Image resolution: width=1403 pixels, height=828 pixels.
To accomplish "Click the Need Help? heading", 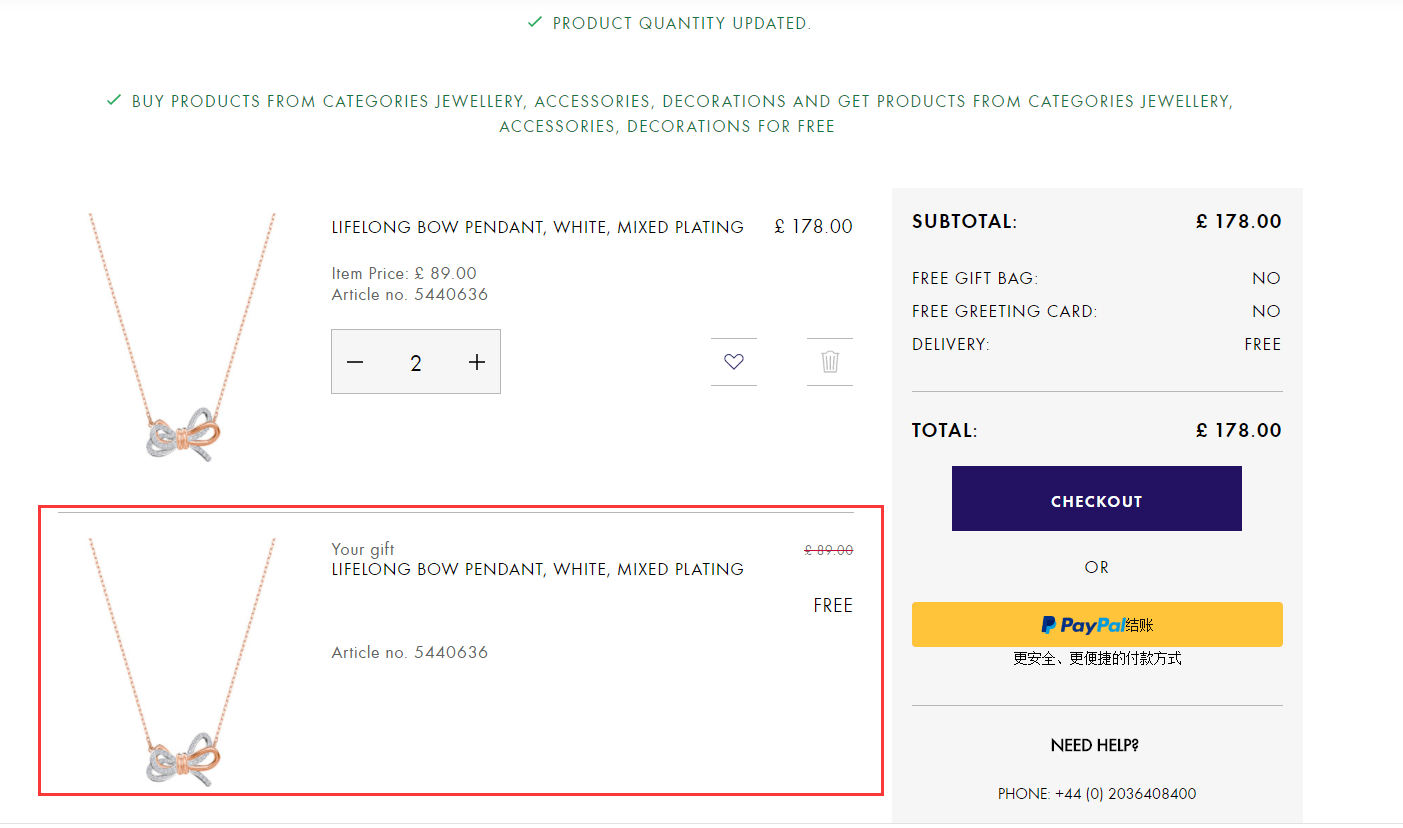I will 1095,745.
